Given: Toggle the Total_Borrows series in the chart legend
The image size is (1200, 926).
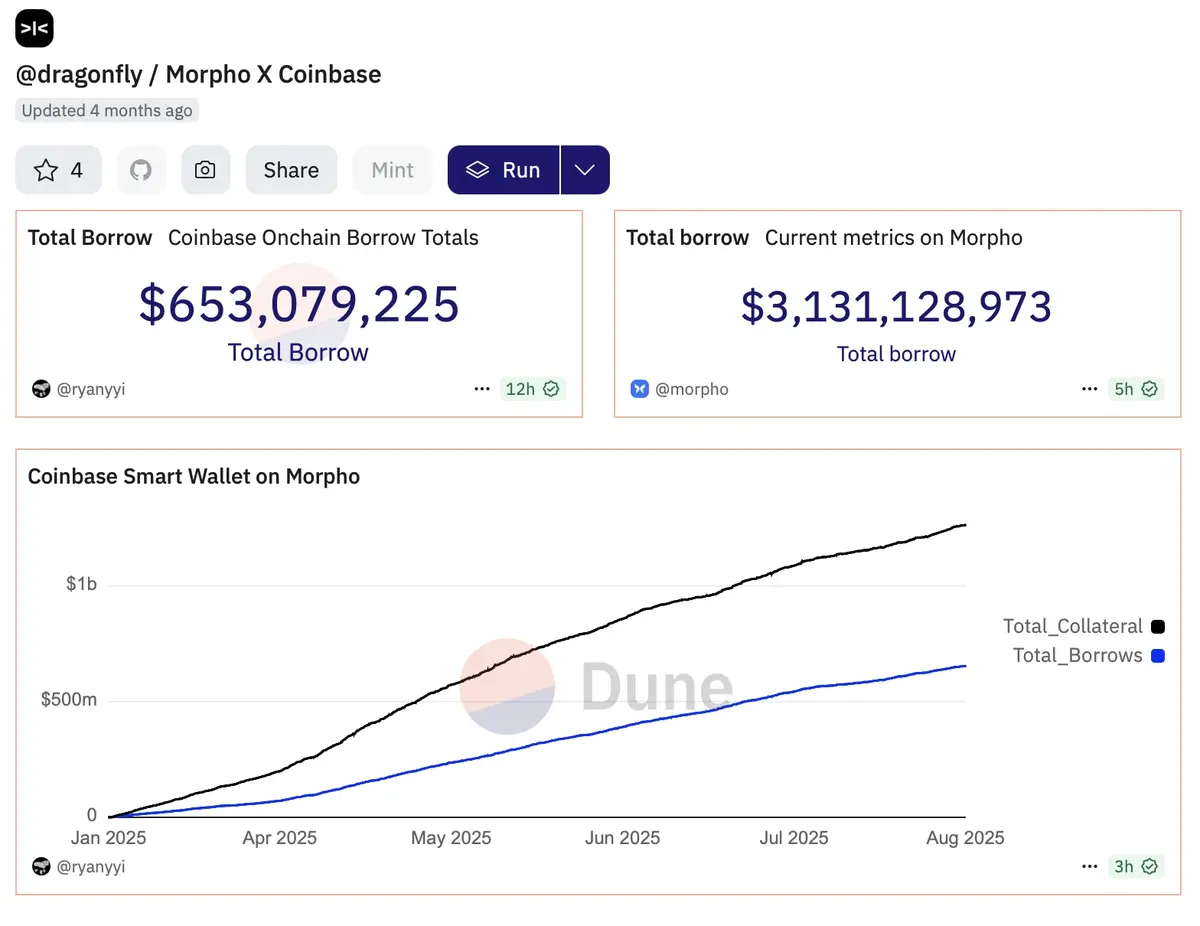Looking at the screenshot, I should (1080, 655).
